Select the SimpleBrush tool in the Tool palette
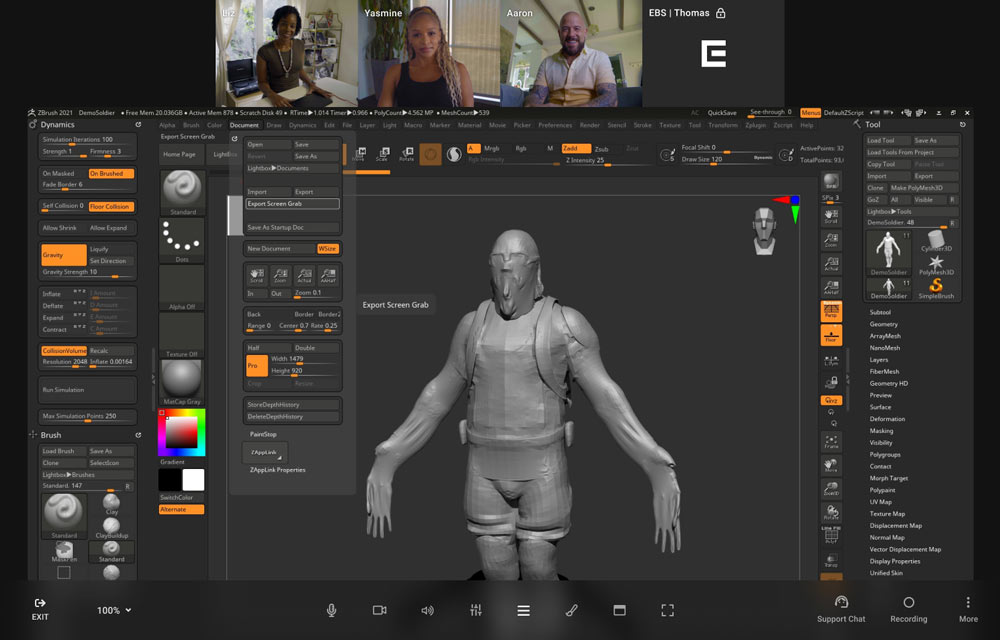Viewport: 1000px width, 640px height. pyautogui.click(x=937, y=286)
